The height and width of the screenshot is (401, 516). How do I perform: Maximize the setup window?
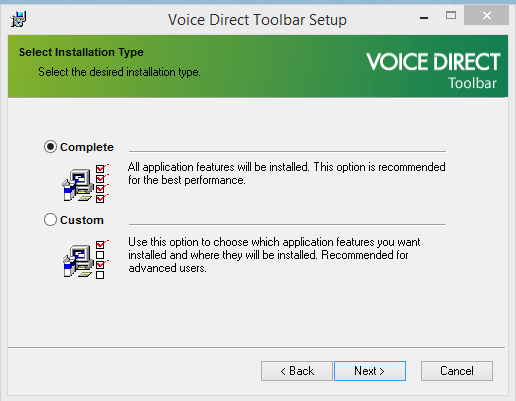(x=451, y=15)
